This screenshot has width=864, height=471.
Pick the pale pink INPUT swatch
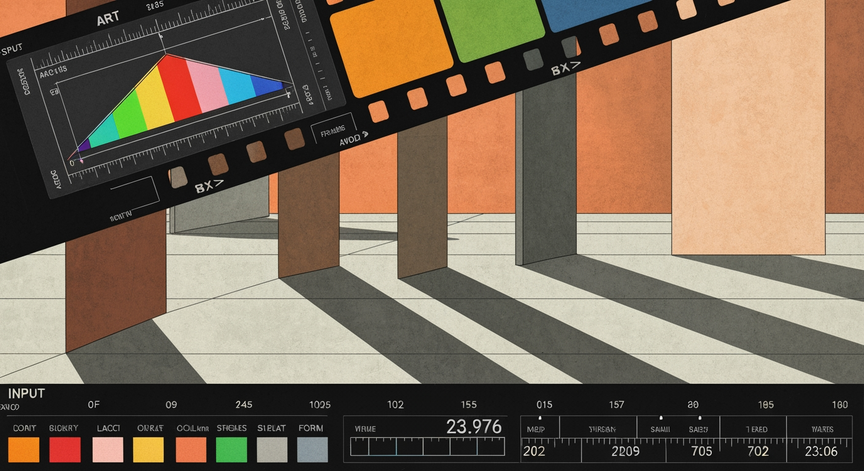pos(108,450)
